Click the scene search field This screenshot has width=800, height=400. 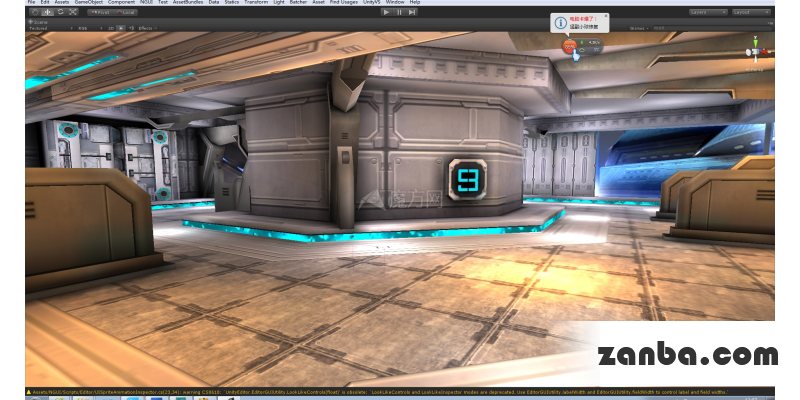tap(711, 29)
